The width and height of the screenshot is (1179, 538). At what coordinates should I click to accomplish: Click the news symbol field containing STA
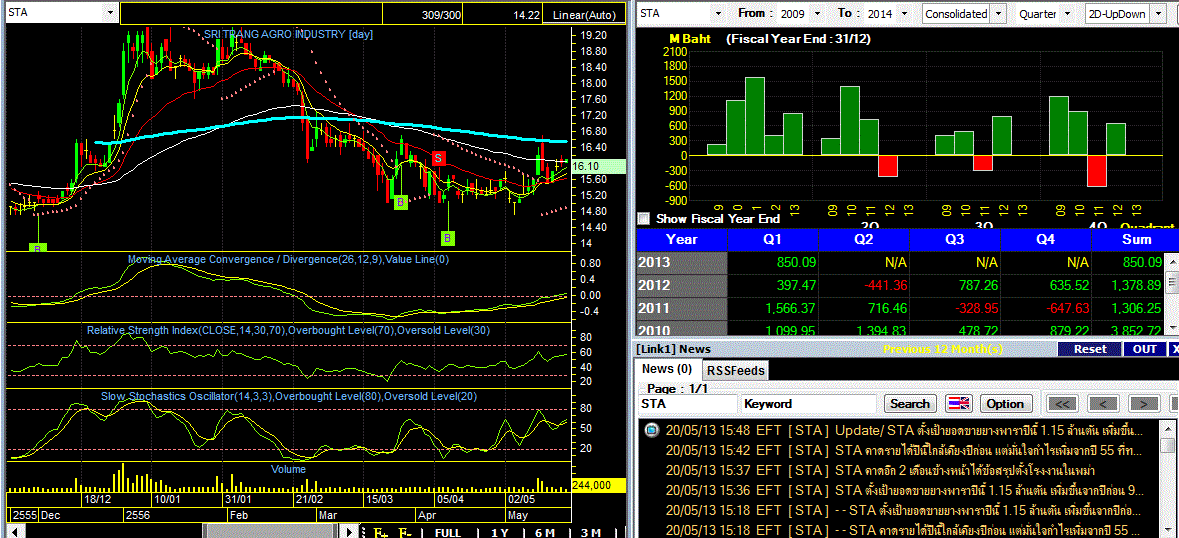pos(688,404)
